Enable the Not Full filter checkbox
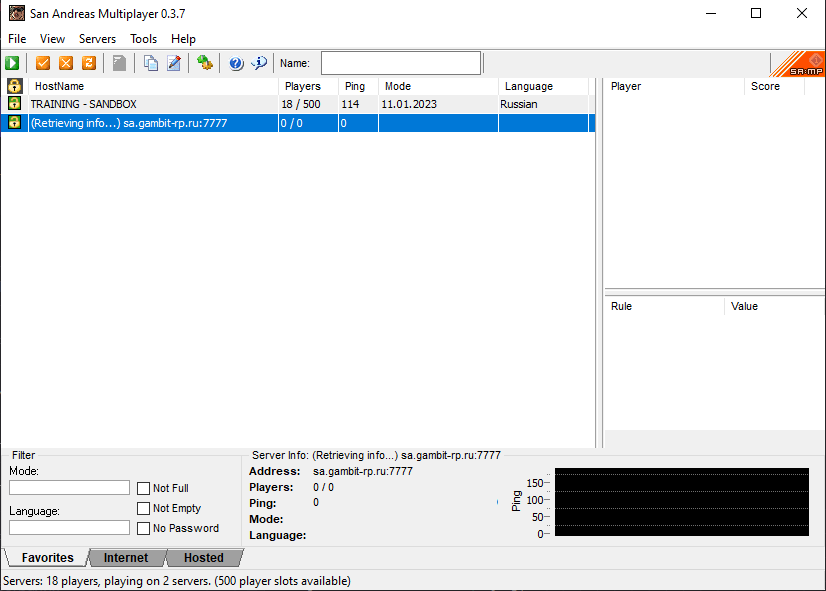Image resolution: width=826 pixels, height=591 pixels. tap(144, 488)
